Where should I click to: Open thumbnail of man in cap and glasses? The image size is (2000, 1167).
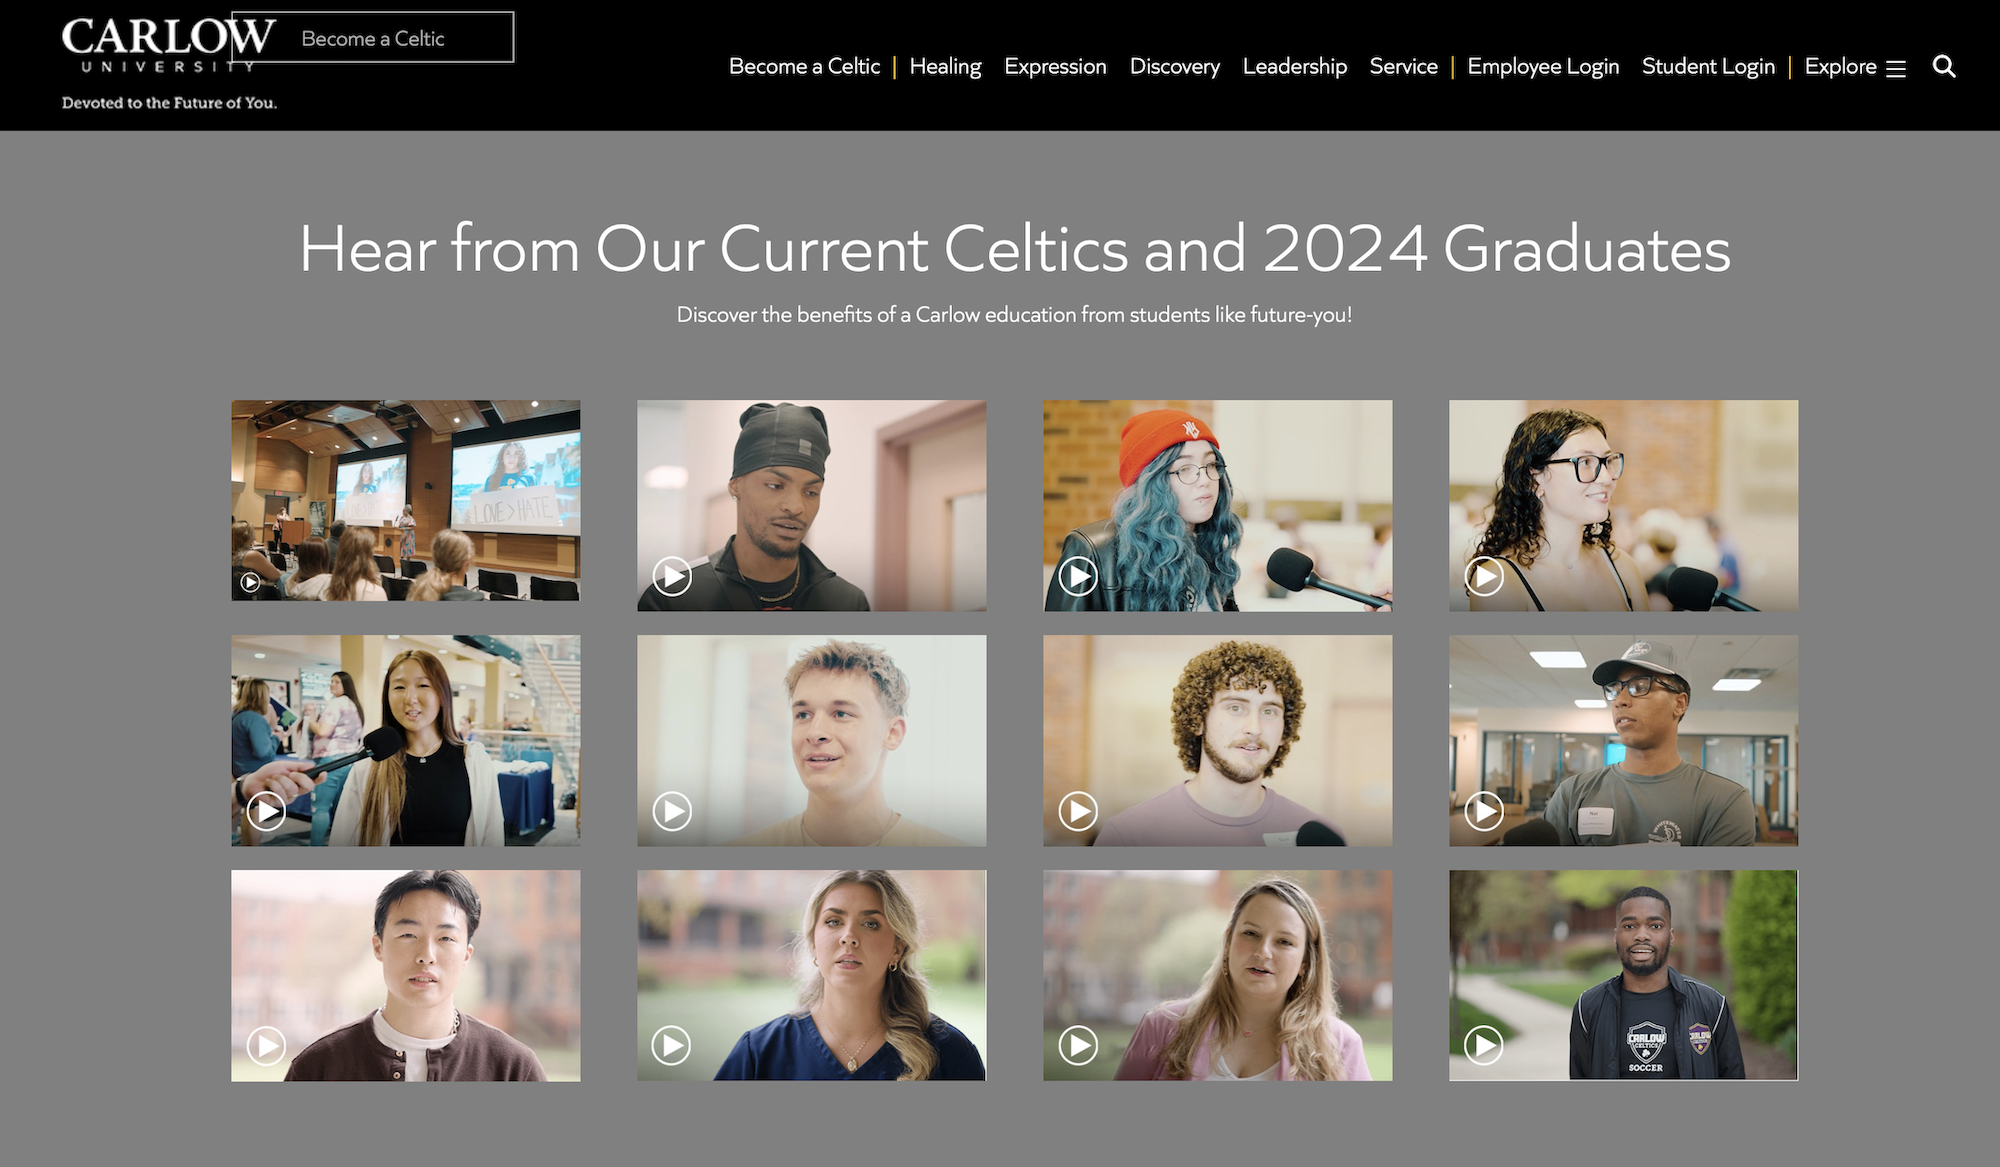1622,740
